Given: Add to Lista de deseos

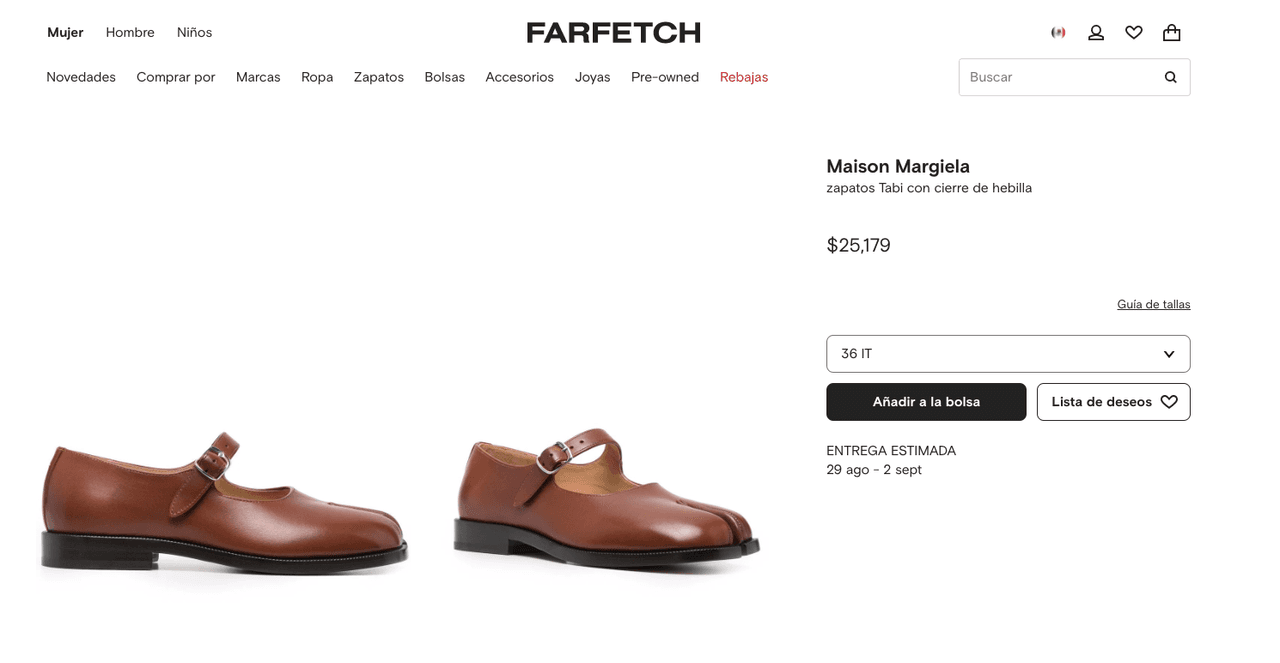Looking at the screenshot, I should (1113, 402).
